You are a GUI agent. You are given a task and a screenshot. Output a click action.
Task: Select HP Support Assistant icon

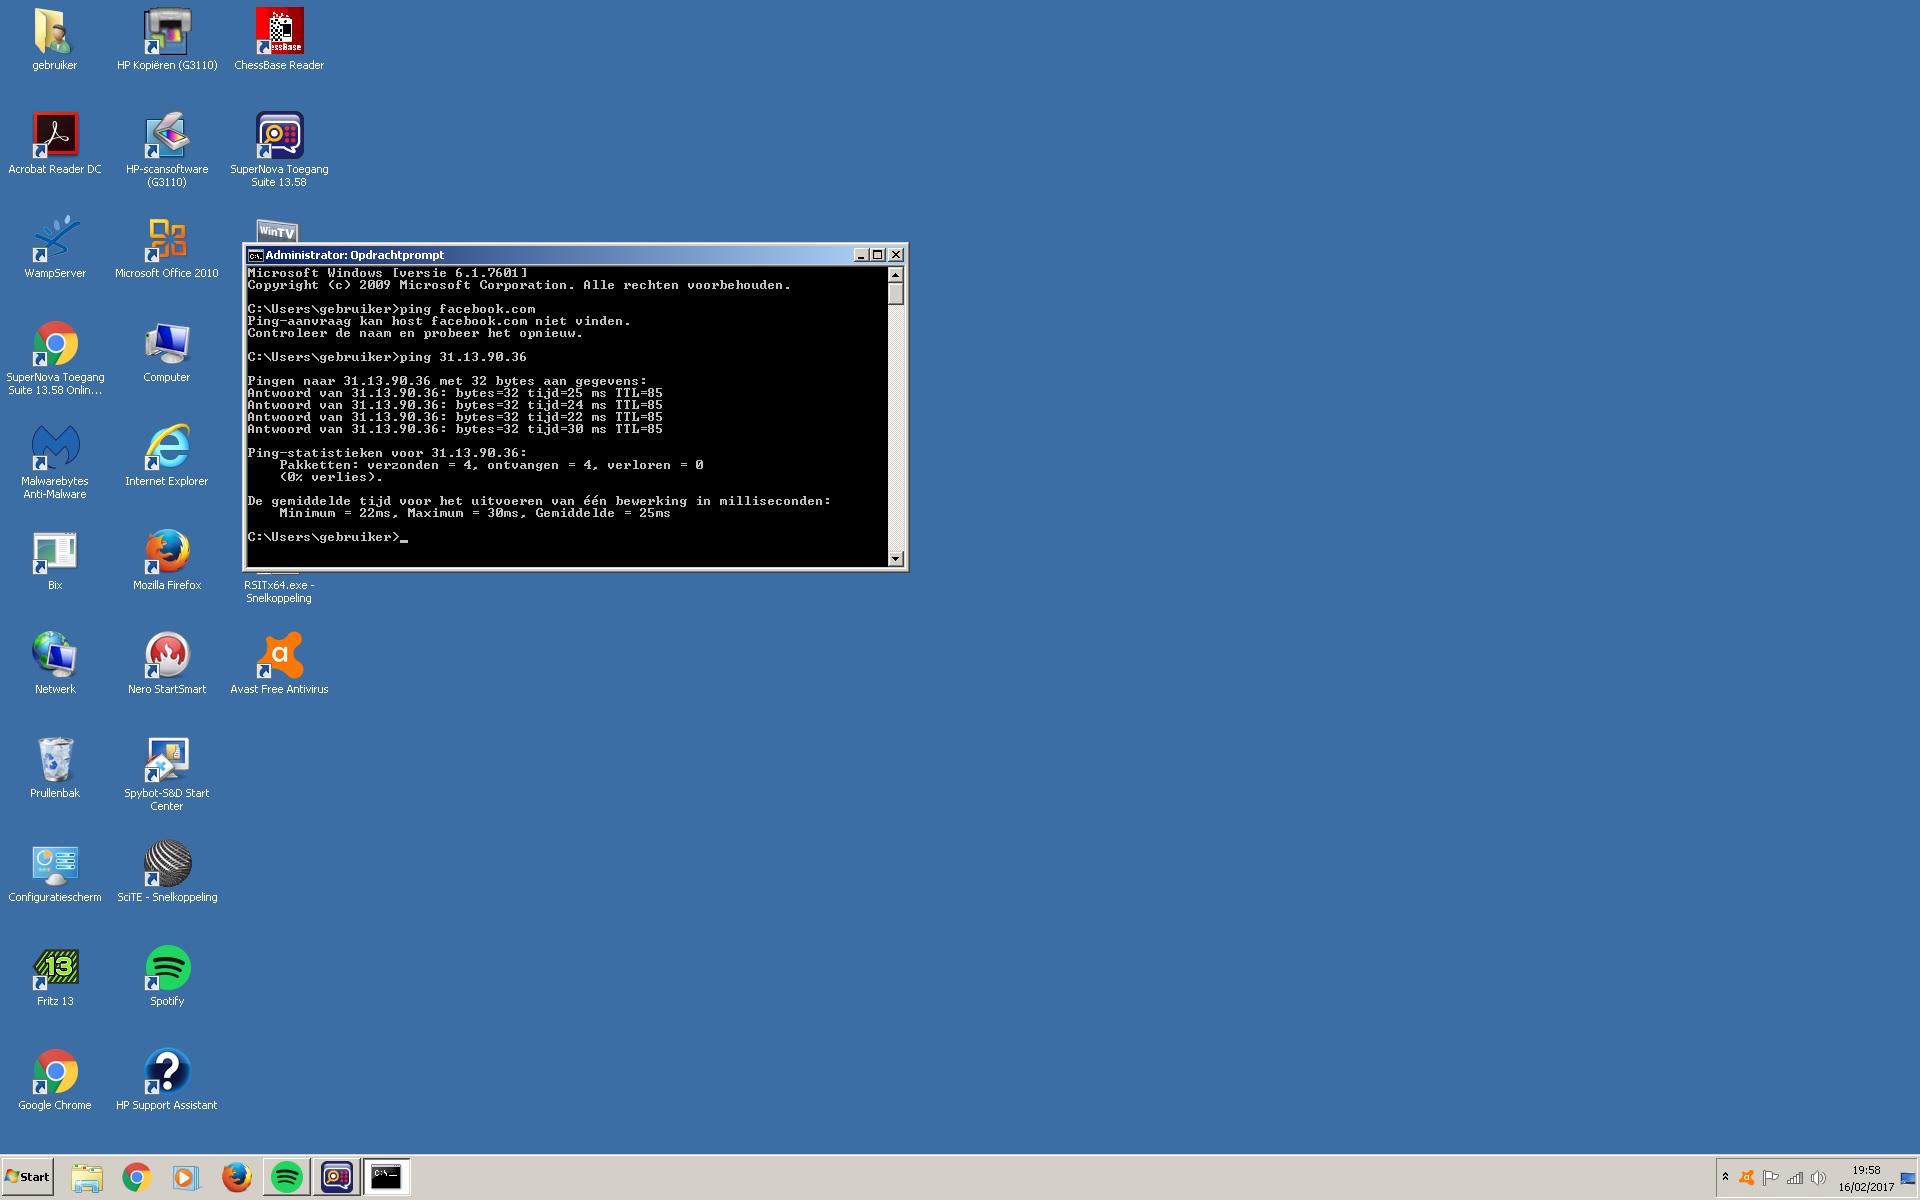pos(167,1072)
